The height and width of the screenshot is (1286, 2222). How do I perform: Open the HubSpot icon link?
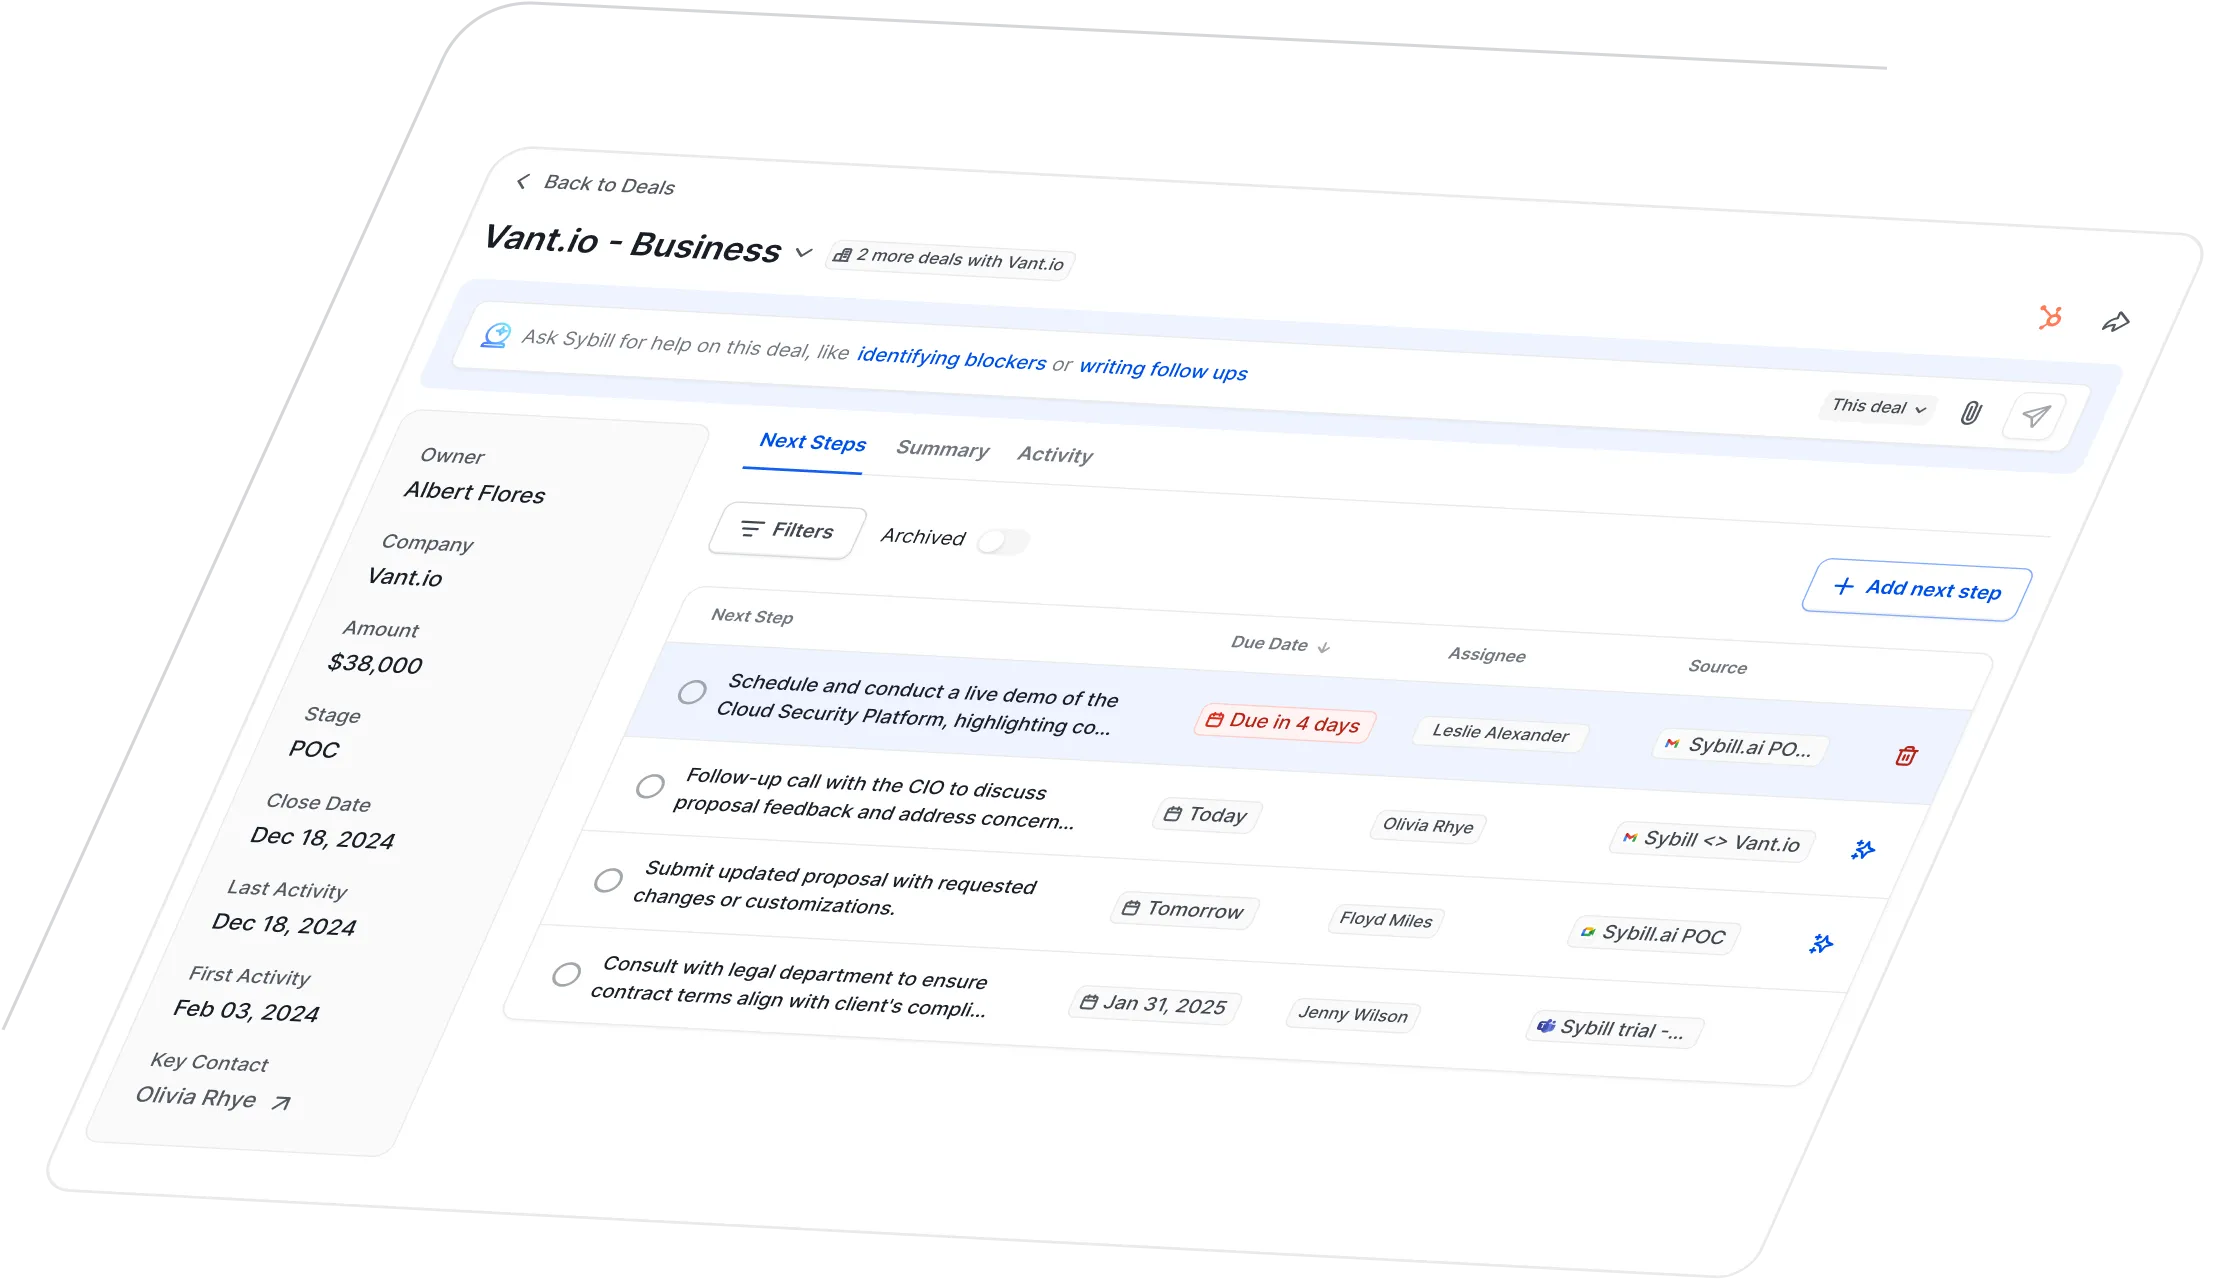2050,318
